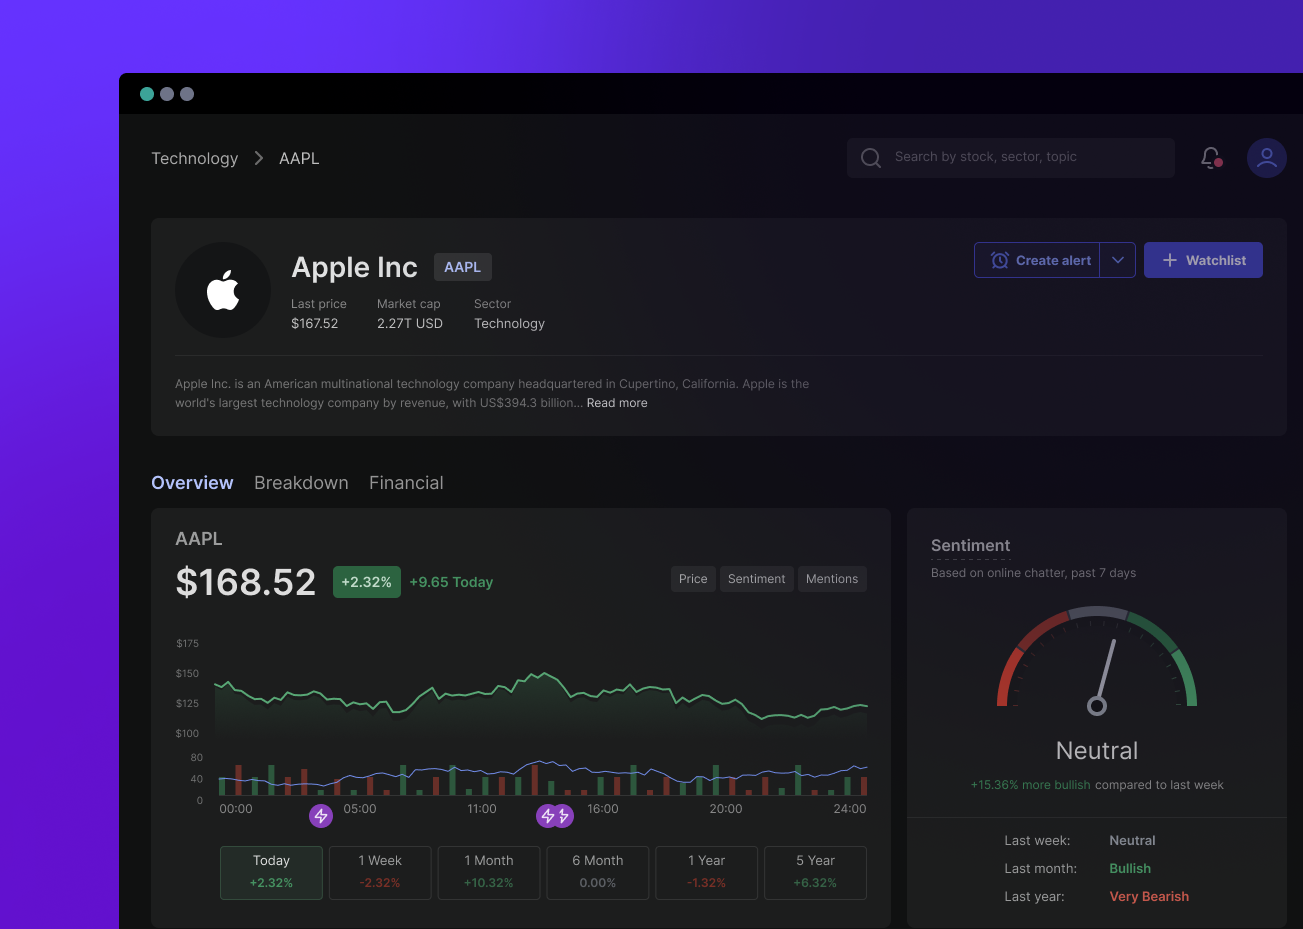Click the $168.52 price value
Viewport: 1303px width, 929px height.
coord(246,582)
